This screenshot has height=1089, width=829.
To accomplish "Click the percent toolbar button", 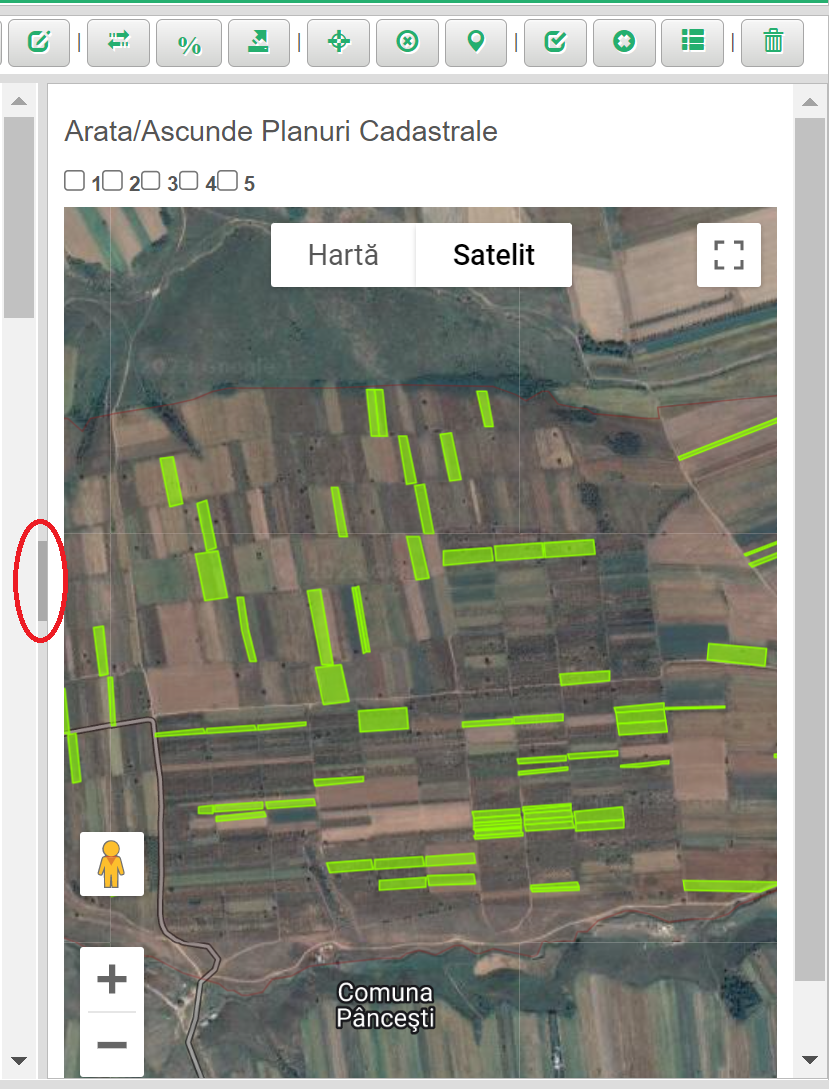I will pos(188,43).
